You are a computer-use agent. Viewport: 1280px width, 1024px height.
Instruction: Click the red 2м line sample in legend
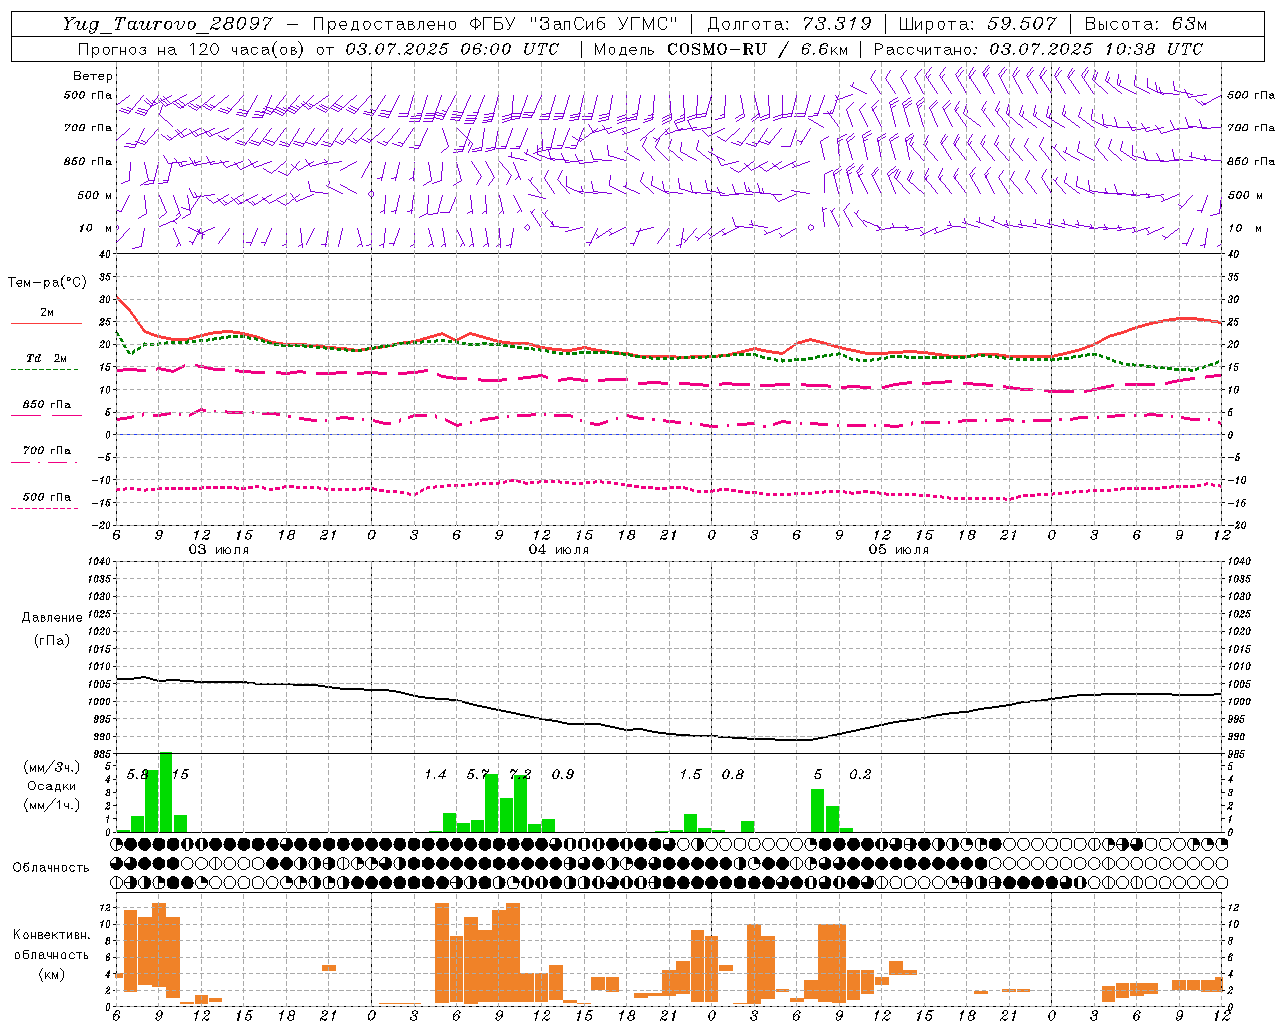pos(46,323)
